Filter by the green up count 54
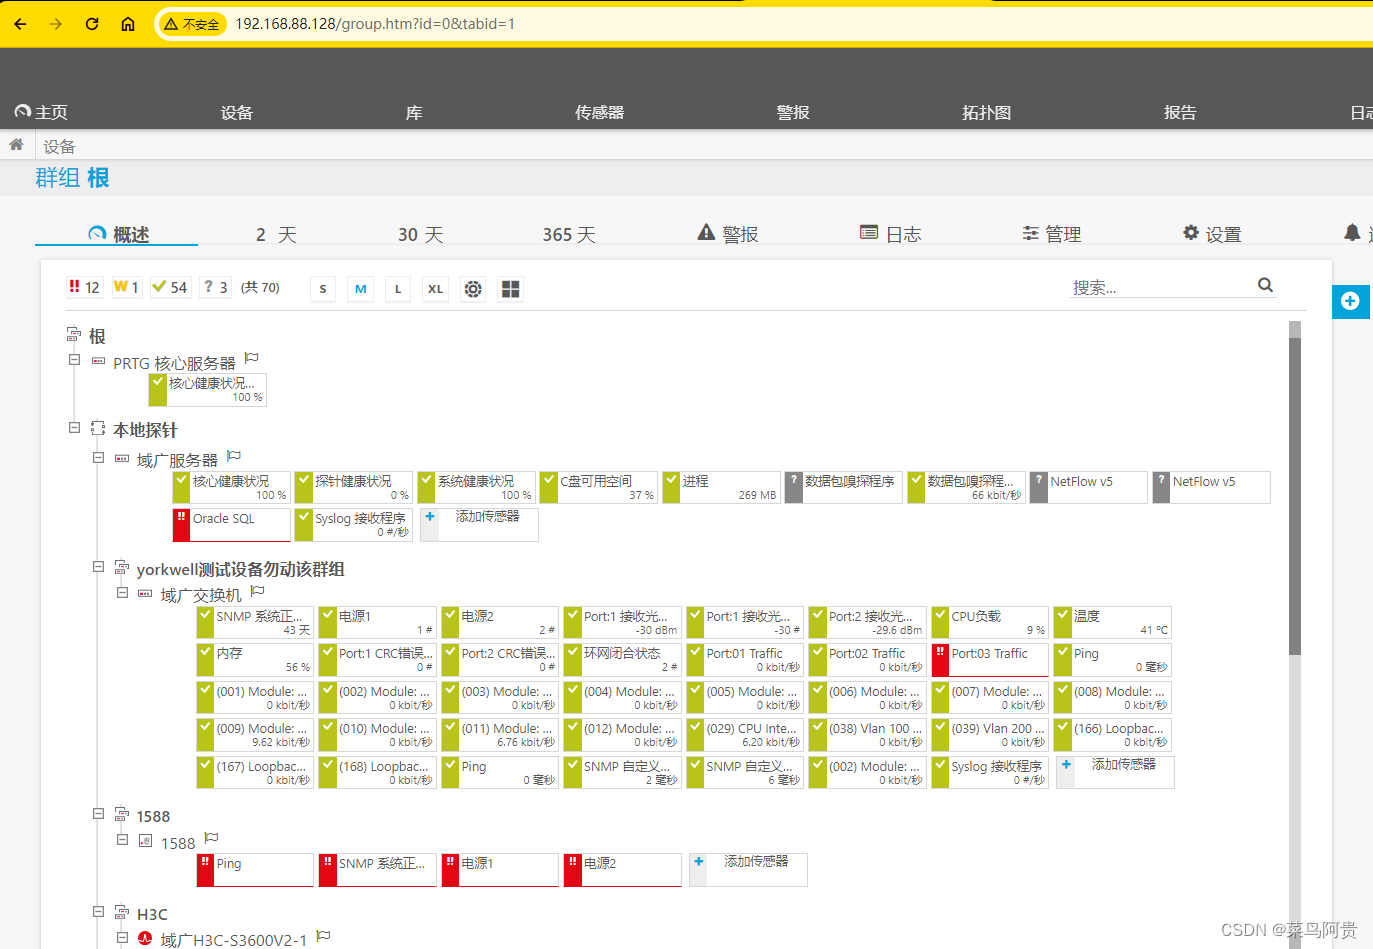This screenshot has height=949, width=1373. pos(170,287)
